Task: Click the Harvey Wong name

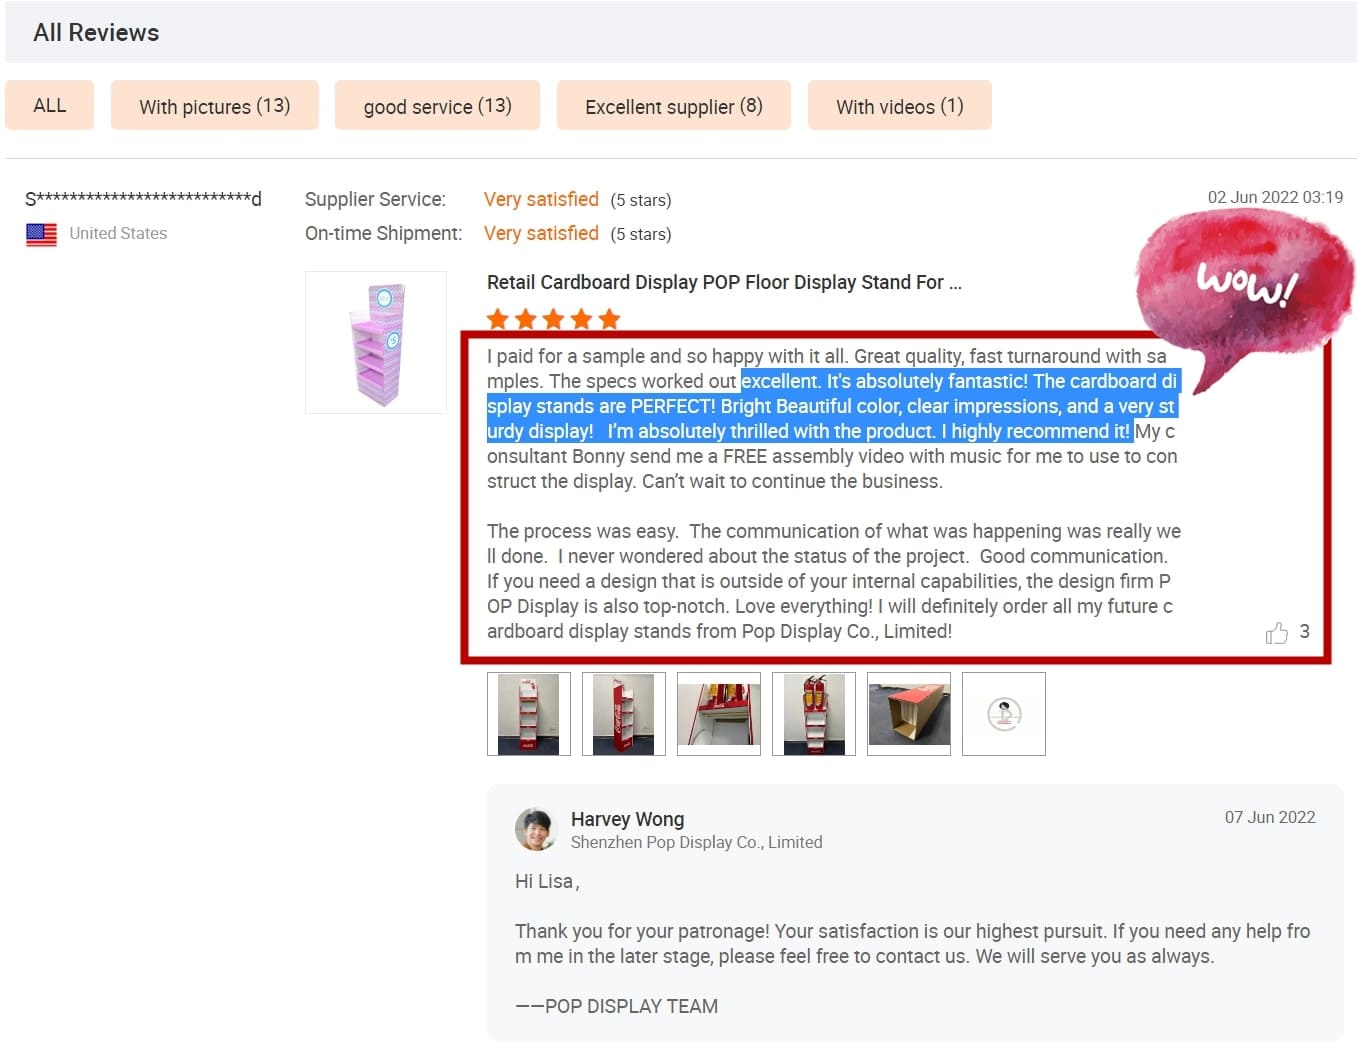Action: [627, 819]
